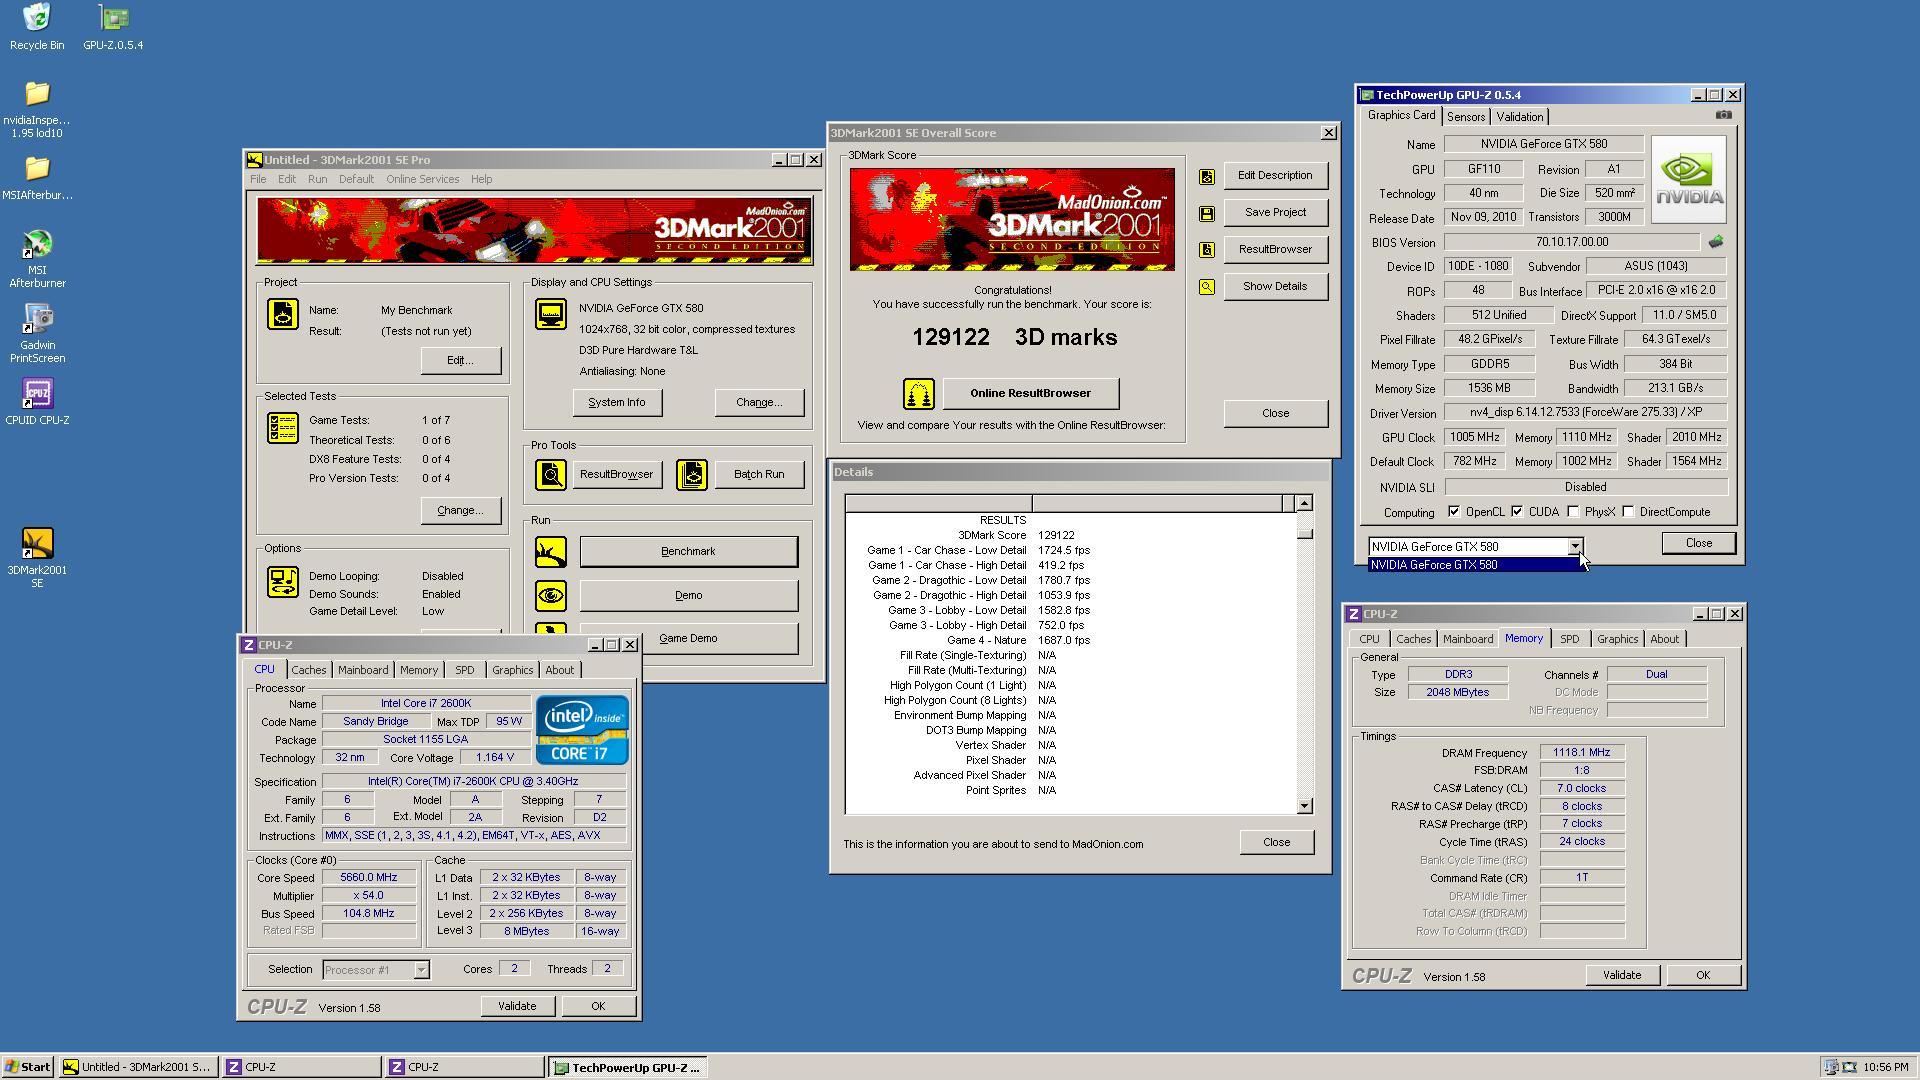The height and width of the screenshot is (1080, 1920).
Task: Click the Save Project floppy icon
Action: [x=1207, y=213]
